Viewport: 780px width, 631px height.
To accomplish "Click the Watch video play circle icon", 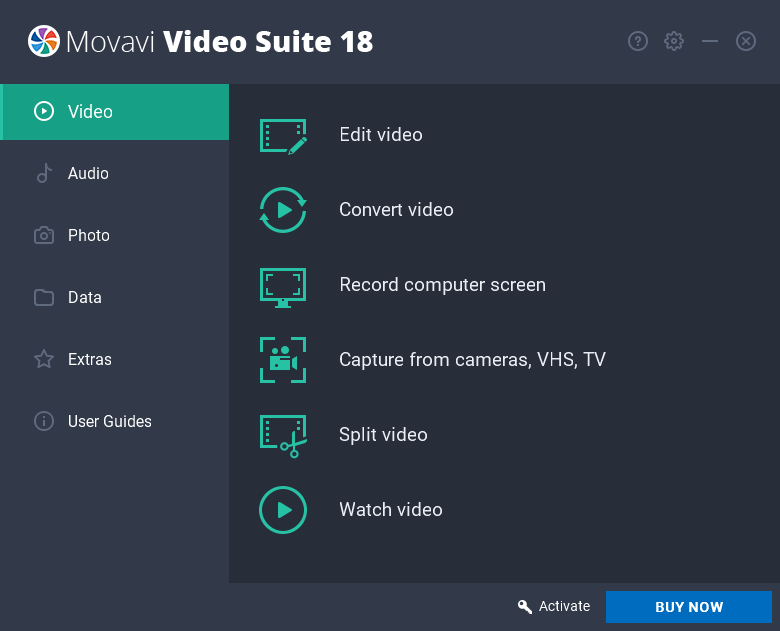I will pos(283,510).
